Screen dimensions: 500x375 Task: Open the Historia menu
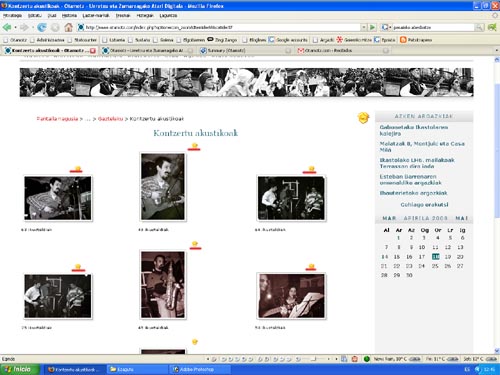(x=69, y=15)
